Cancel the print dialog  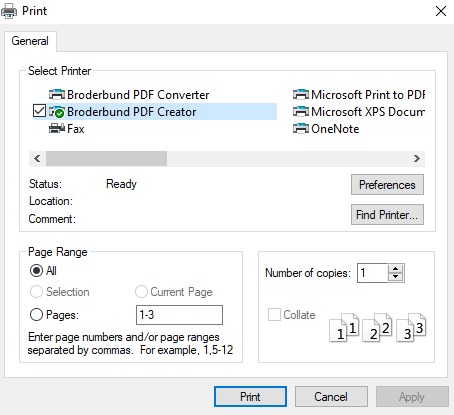pyautogui.click(x=331, y=397)
